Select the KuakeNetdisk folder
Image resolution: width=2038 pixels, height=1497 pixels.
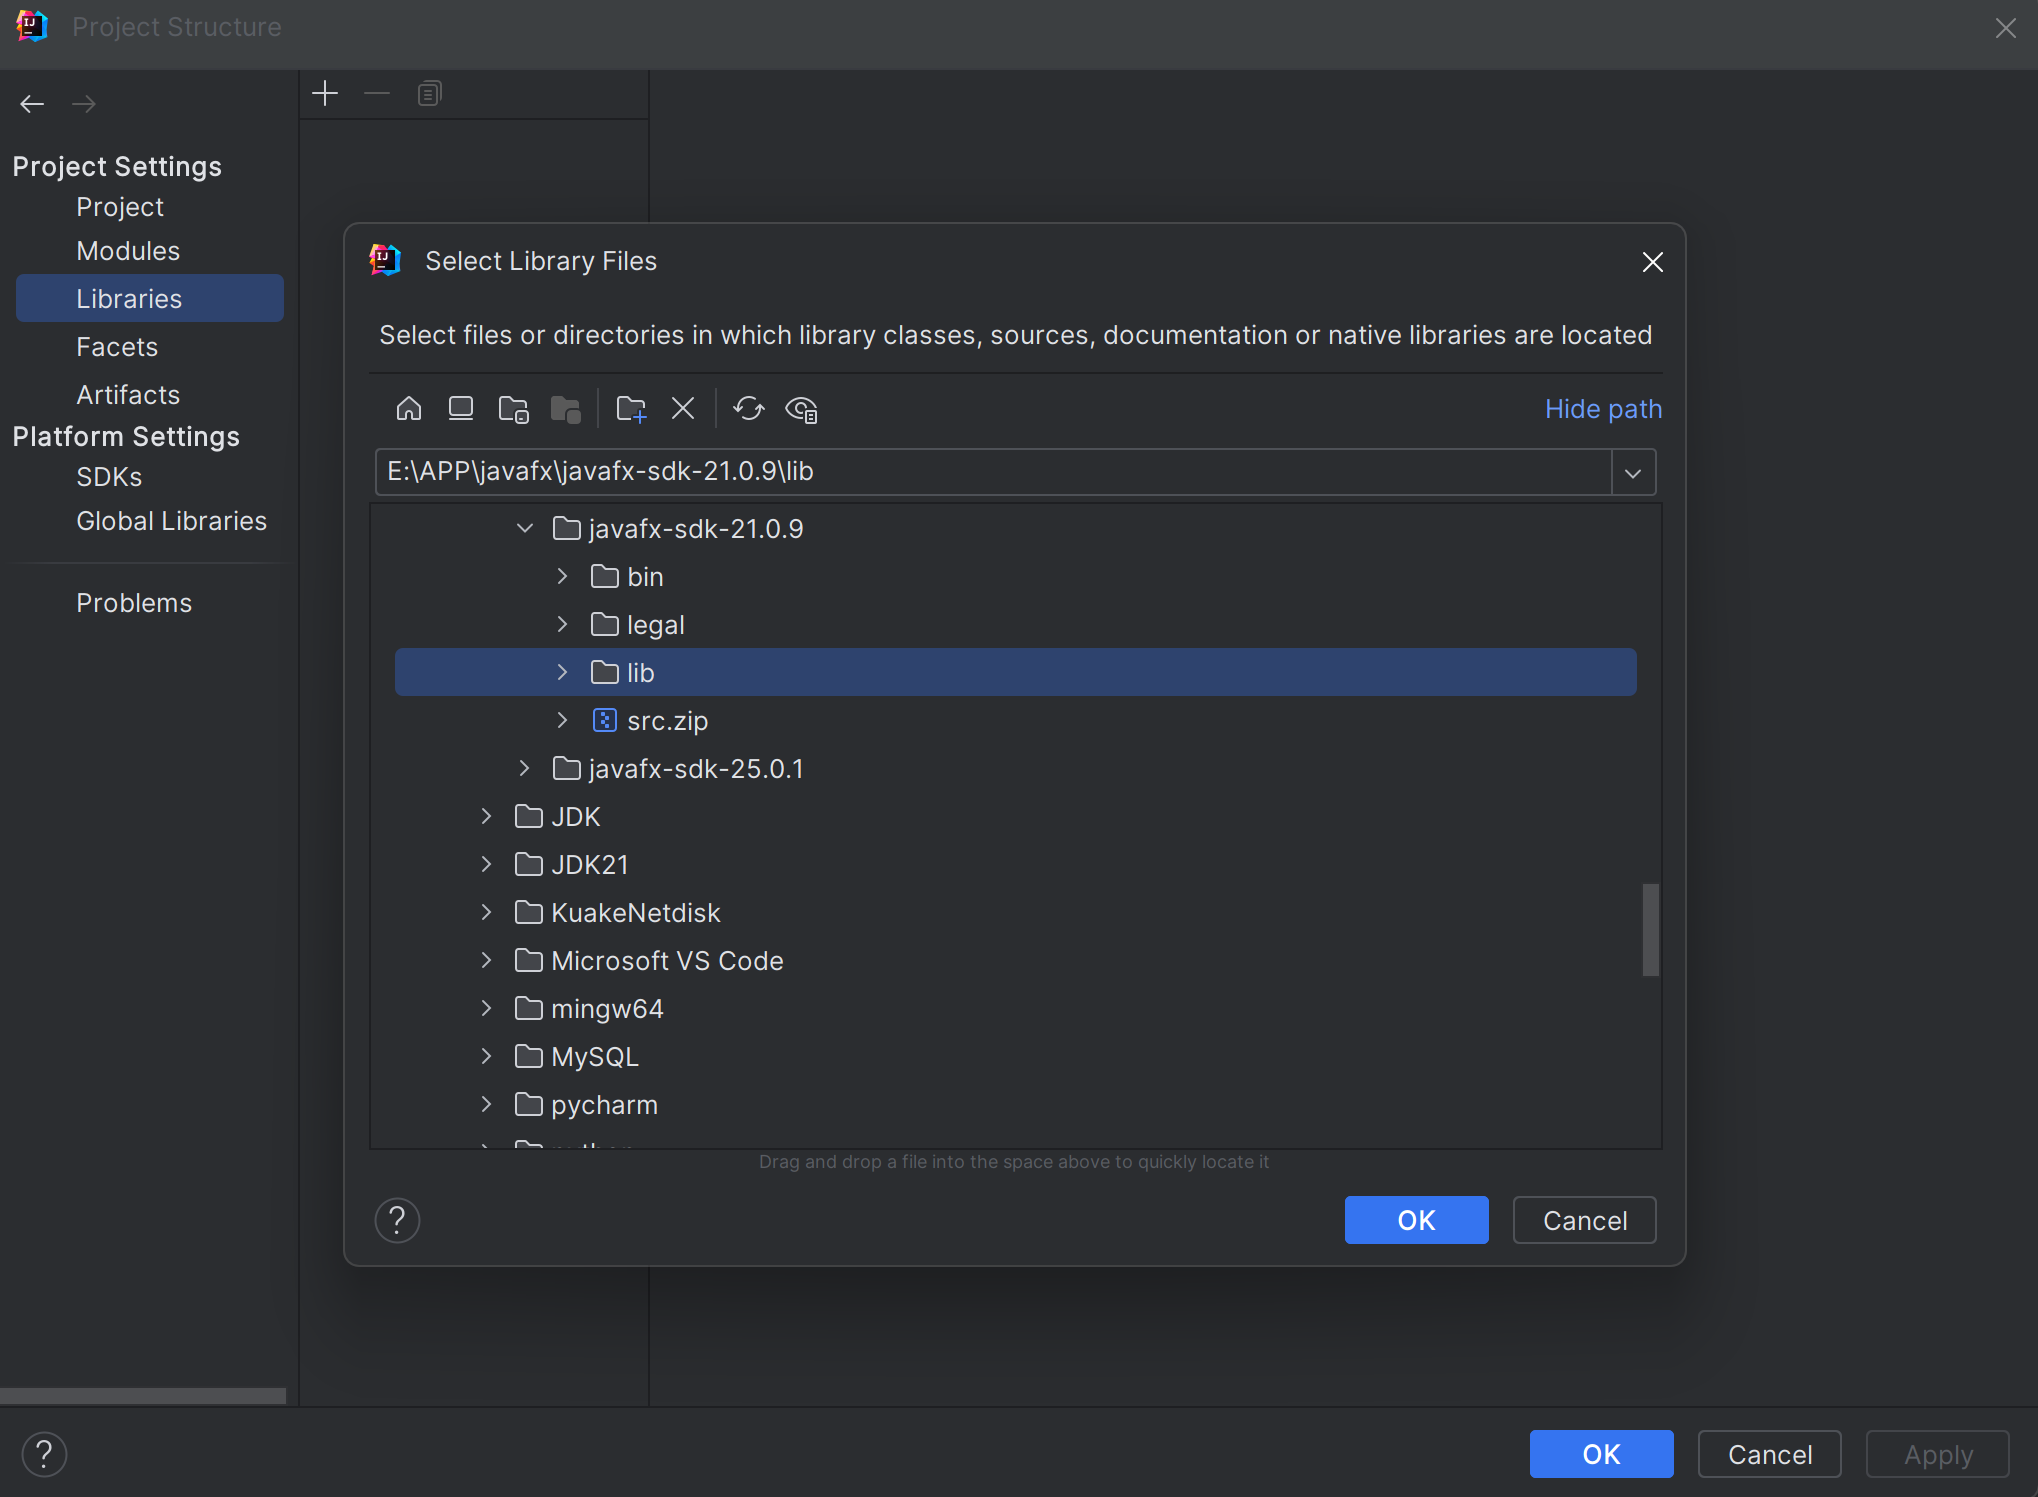point(1016,912)
